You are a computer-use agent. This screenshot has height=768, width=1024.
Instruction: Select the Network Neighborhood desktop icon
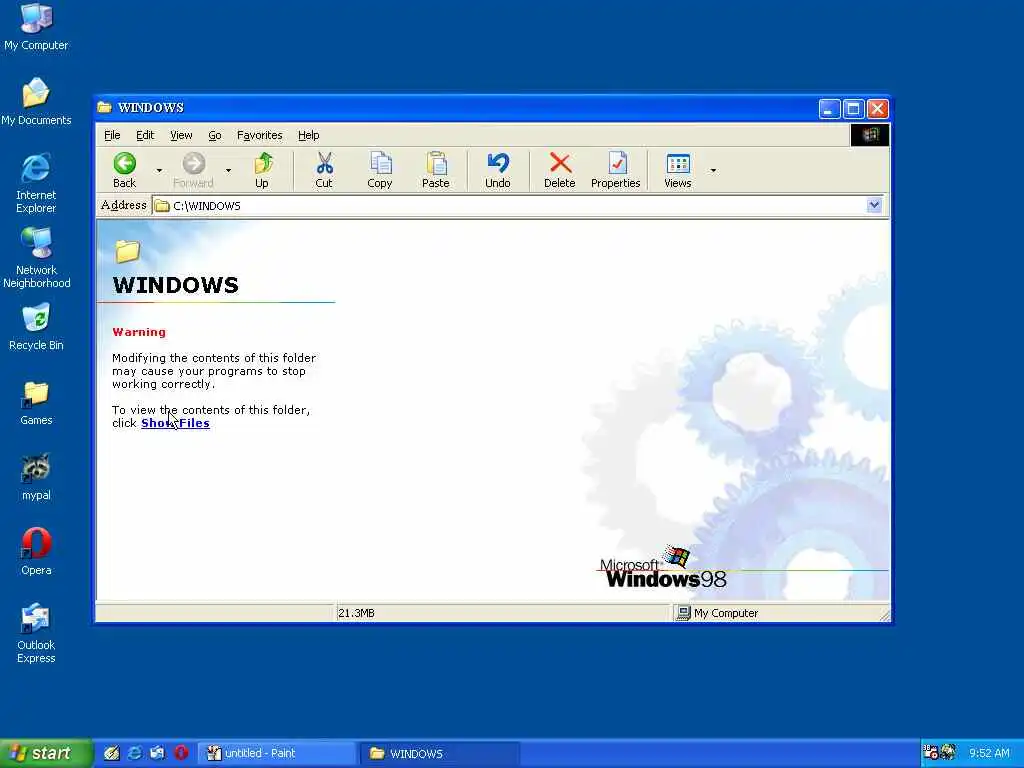36,258
